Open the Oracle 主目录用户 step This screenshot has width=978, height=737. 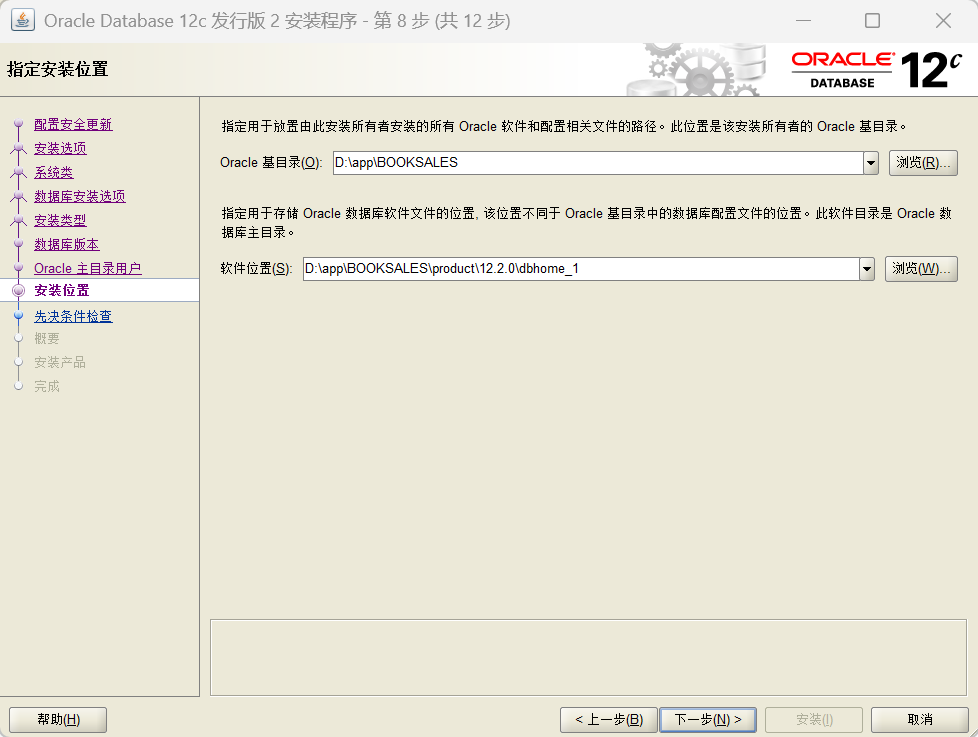pyautogui.click(x=87, y=269)
